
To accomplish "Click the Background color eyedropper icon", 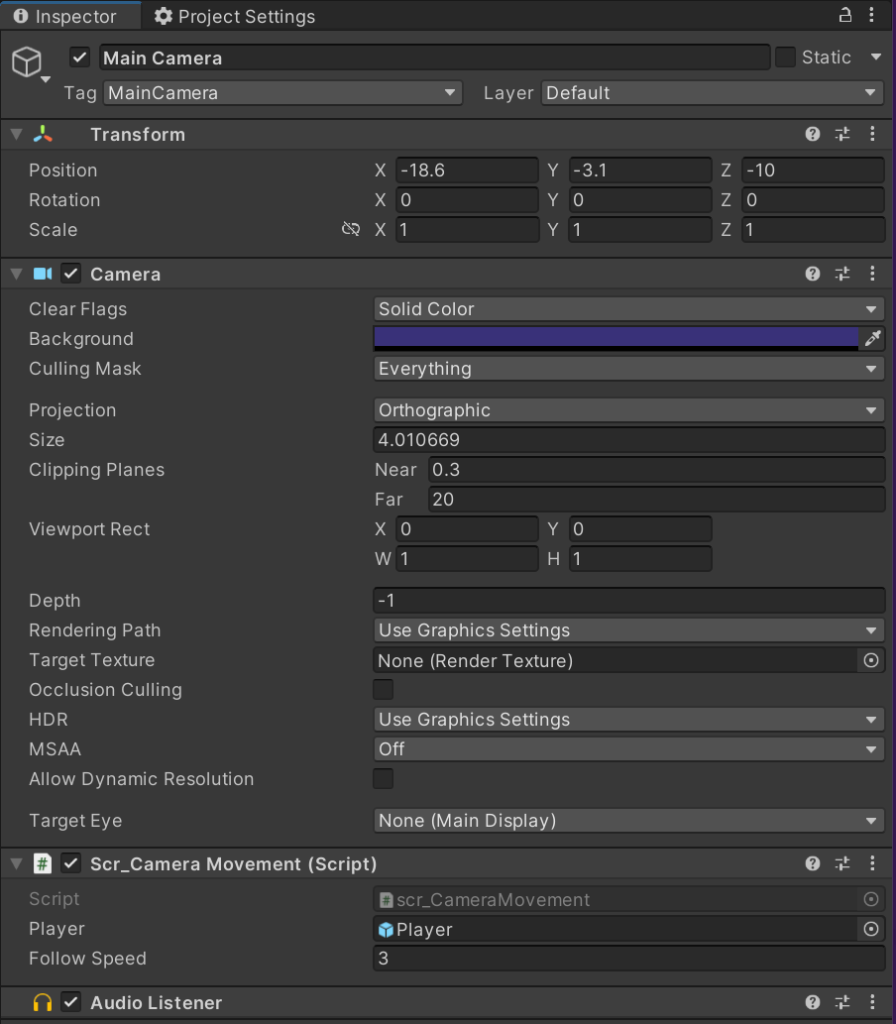I will pyautogui.click(x=873, y=339).
